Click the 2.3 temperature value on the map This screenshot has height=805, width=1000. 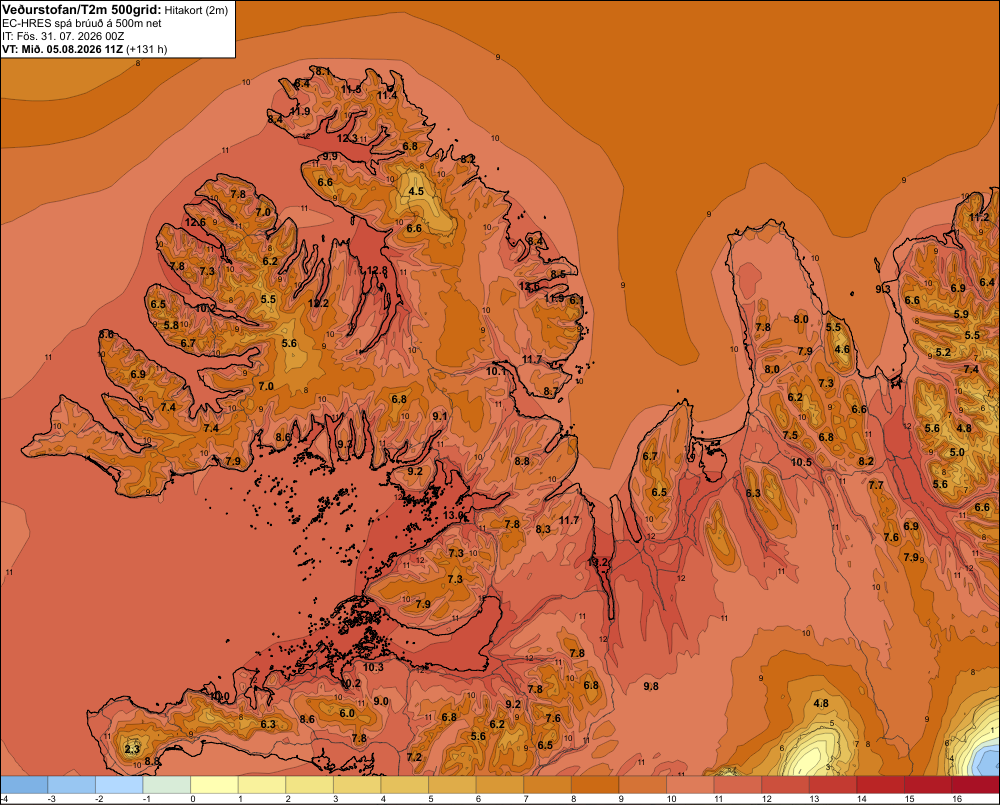pos(132,749)
